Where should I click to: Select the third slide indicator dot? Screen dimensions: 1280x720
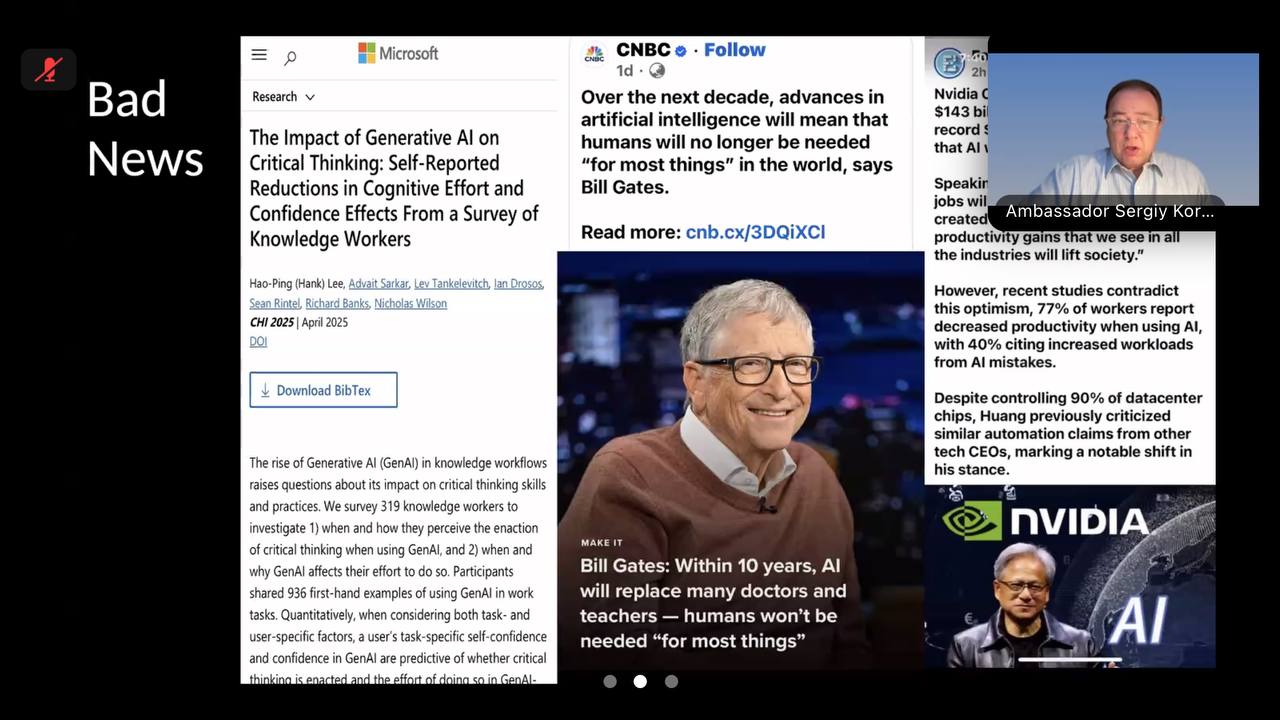pyautogui.click(x=671, y=681)
